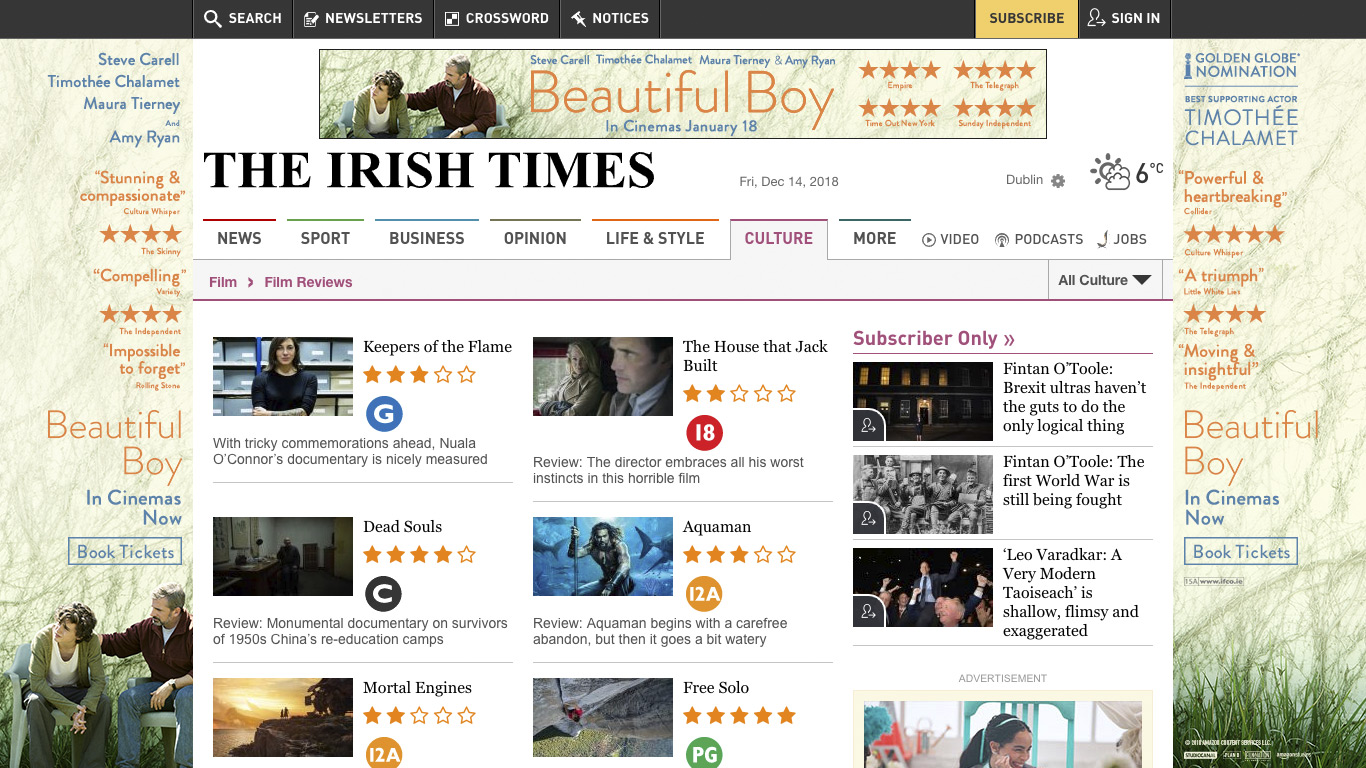Open the Leo Varadkar book review article
The height and width of the screenshot is (768, 1366).
pos(1071,593)
